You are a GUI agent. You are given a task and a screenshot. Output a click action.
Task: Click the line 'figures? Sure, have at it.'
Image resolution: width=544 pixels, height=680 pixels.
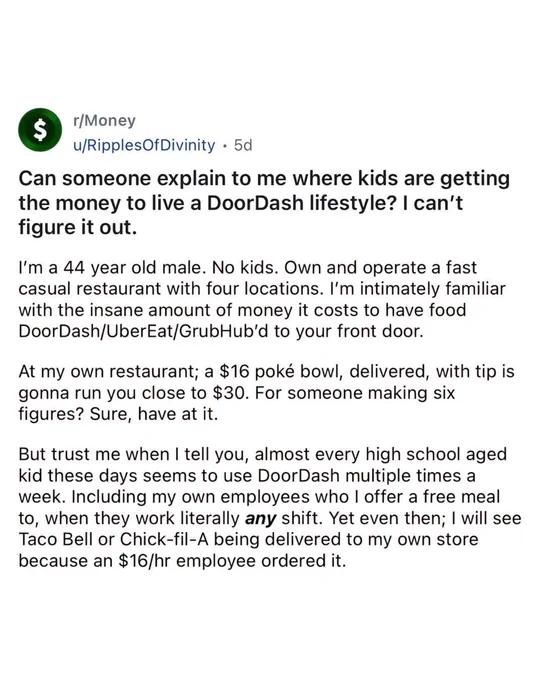click(x=118, y=414)
